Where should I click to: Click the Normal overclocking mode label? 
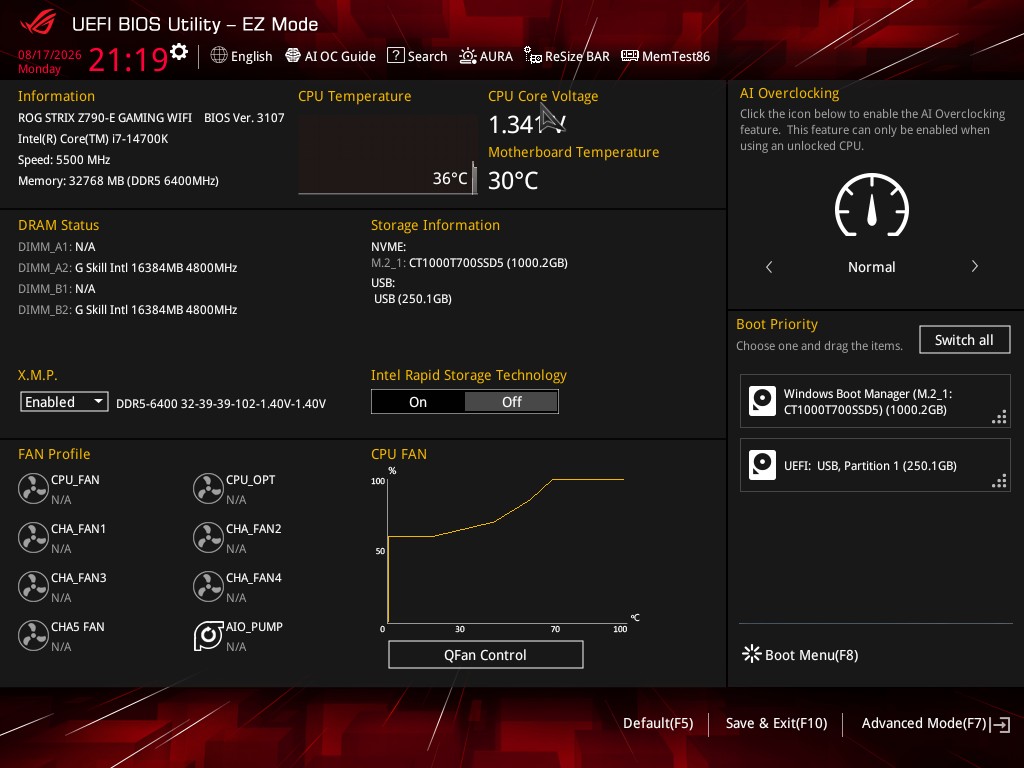click(871, 267)
